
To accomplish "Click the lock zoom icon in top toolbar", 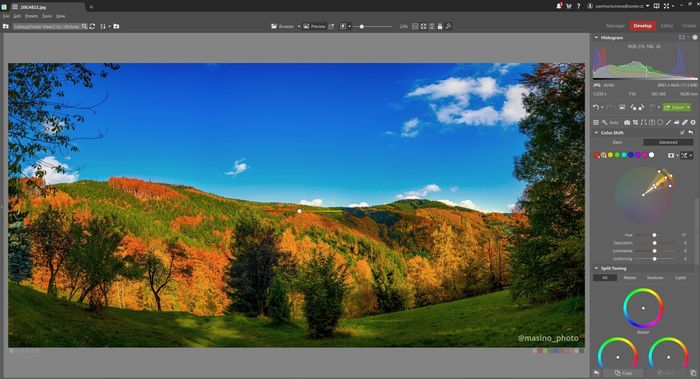I will [x=440, y=26].
